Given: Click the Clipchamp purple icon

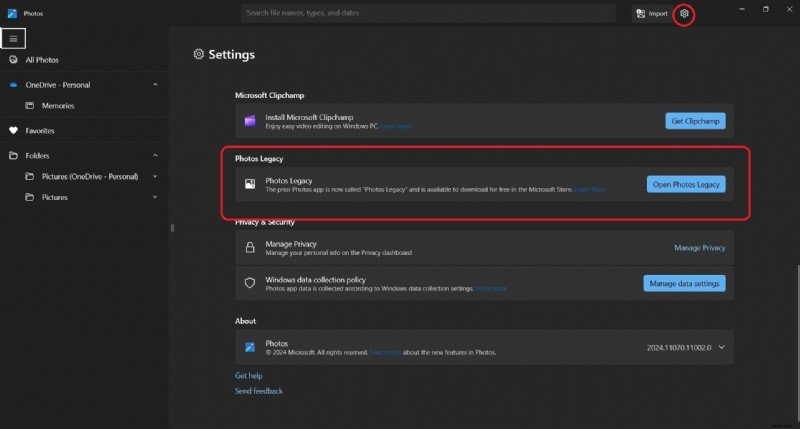Looking at the screenshot, I should pos(250,121).
